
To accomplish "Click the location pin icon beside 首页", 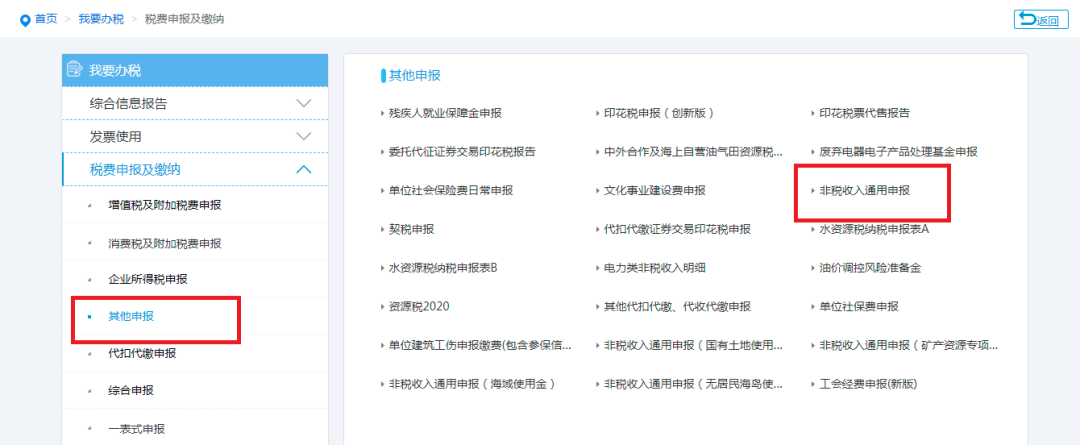I will (x=25, y=20).
